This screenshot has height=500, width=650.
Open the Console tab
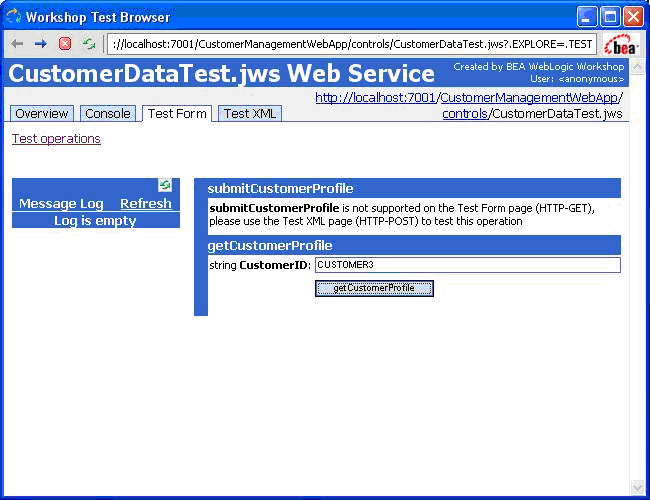click(x=108, y=114)
